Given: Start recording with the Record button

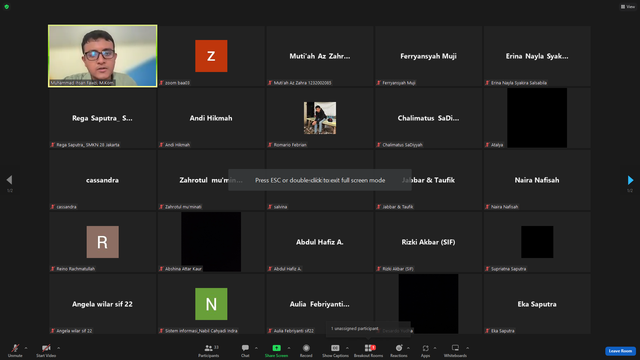Looking at the screenshot, I should coord(306,350).
